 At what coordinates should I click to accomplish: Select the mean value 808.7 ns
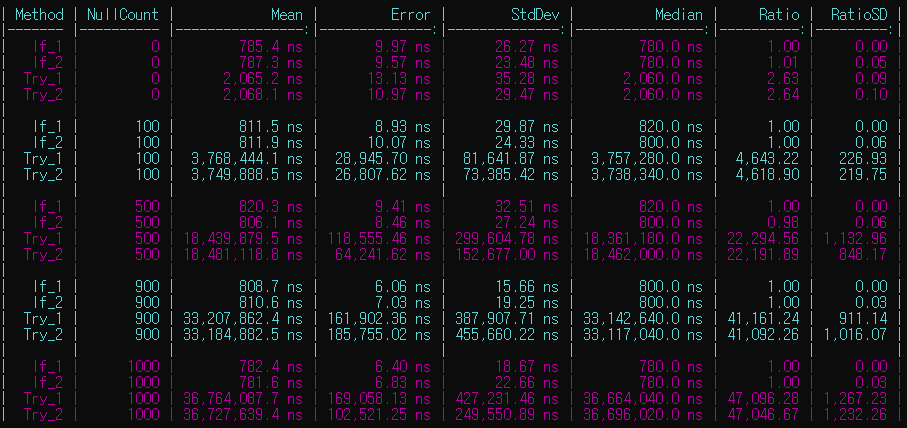coord(271,286)
